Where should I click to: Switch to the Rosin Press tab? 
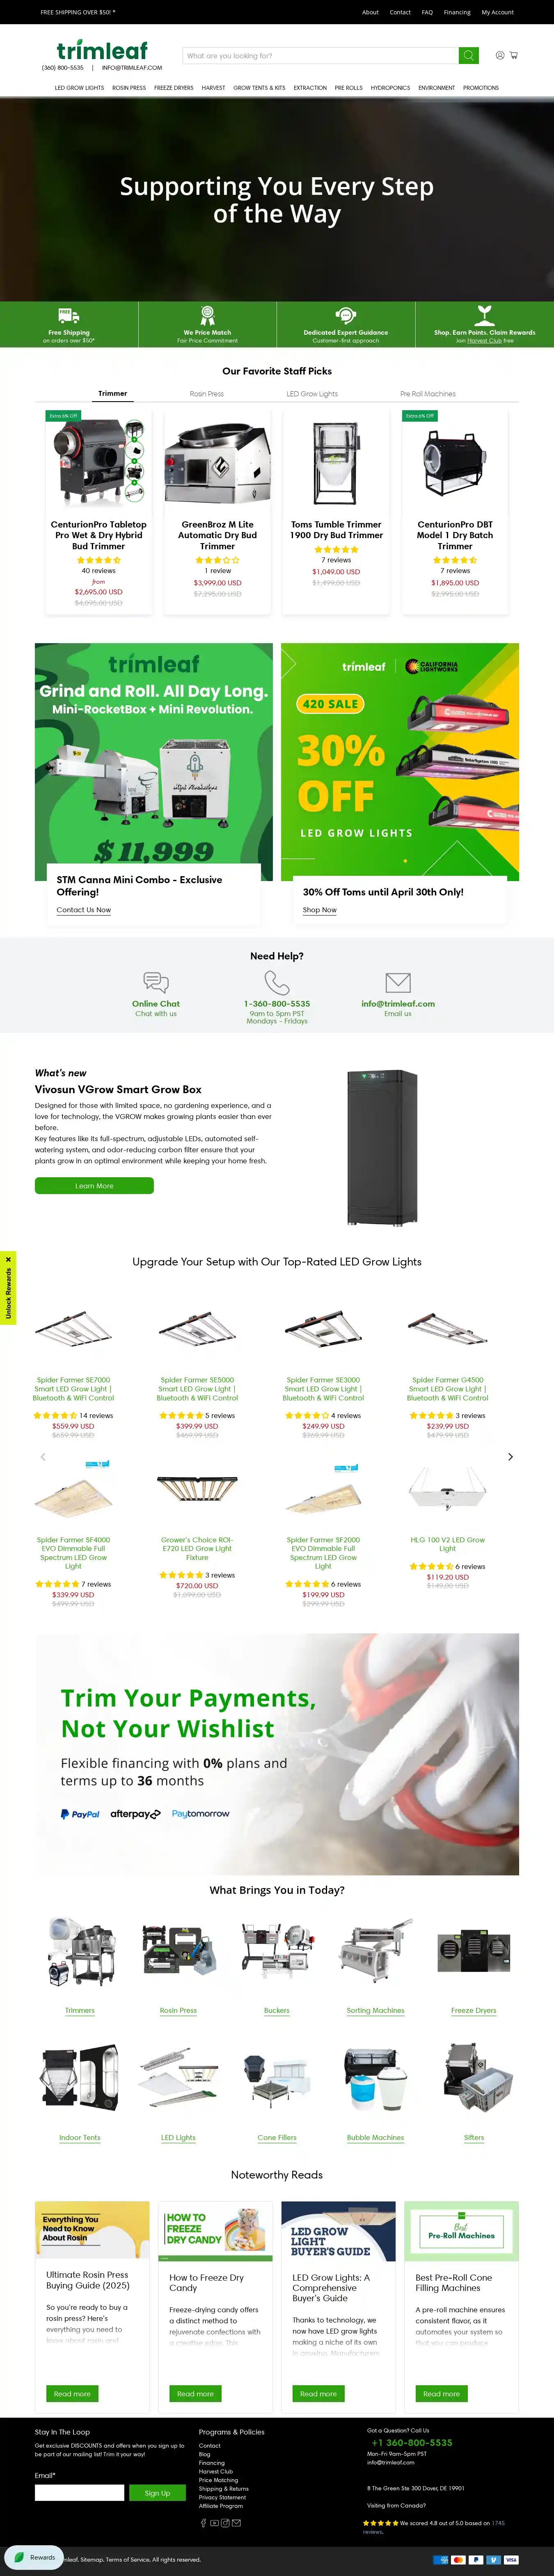tap(207, 394)
